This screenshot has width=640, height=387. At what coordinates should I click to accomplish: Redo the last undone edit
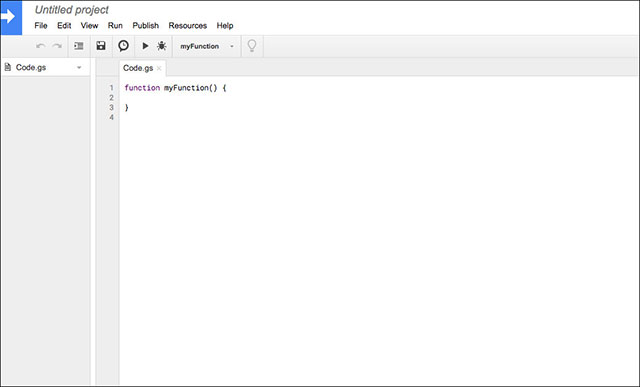[x=57, y=46]
